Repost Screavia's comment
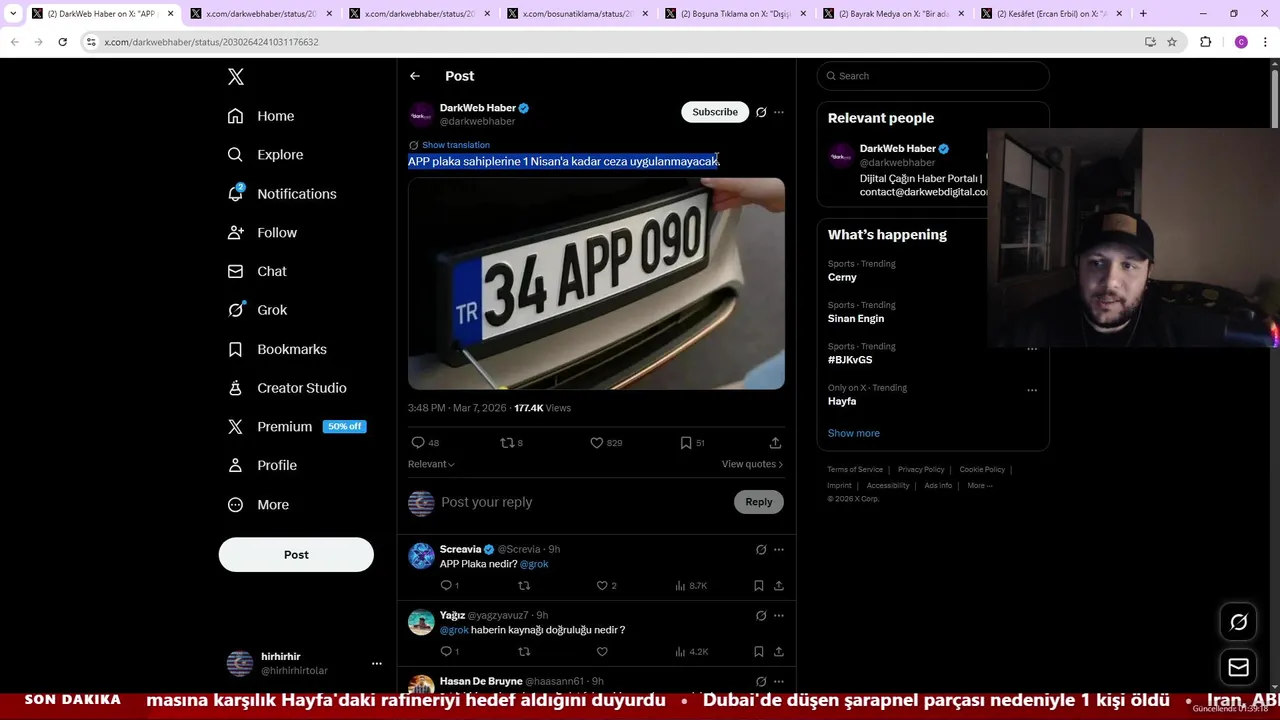This screenshot has width=1280, height=720. 524,586
